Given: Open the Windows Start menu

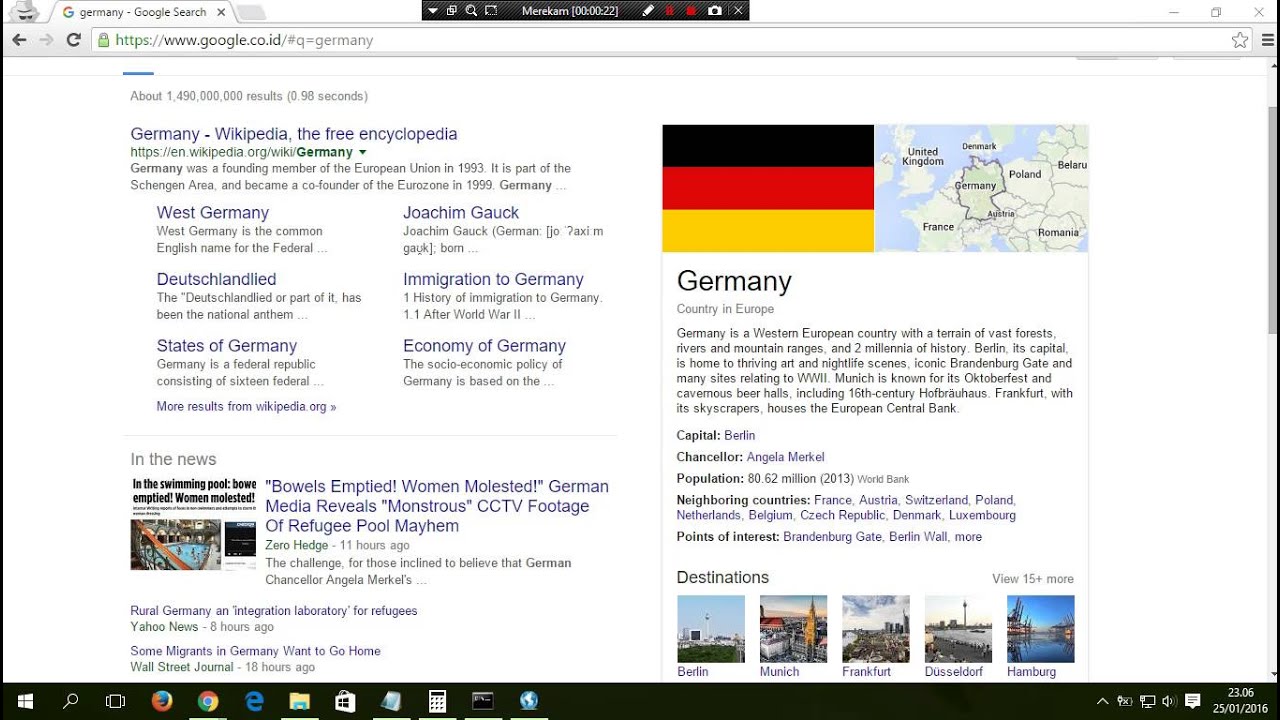Looking at the screenshot, I should pyautogui.click(x=25, y=701).
